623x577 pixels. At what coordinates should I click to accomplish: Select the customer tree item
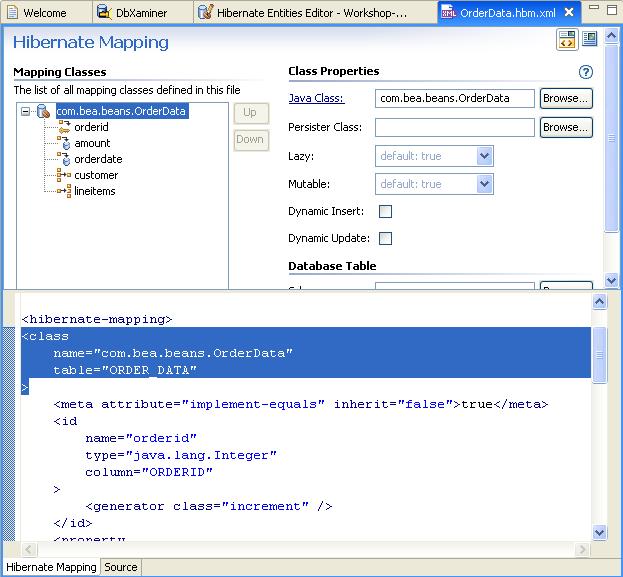96,175
